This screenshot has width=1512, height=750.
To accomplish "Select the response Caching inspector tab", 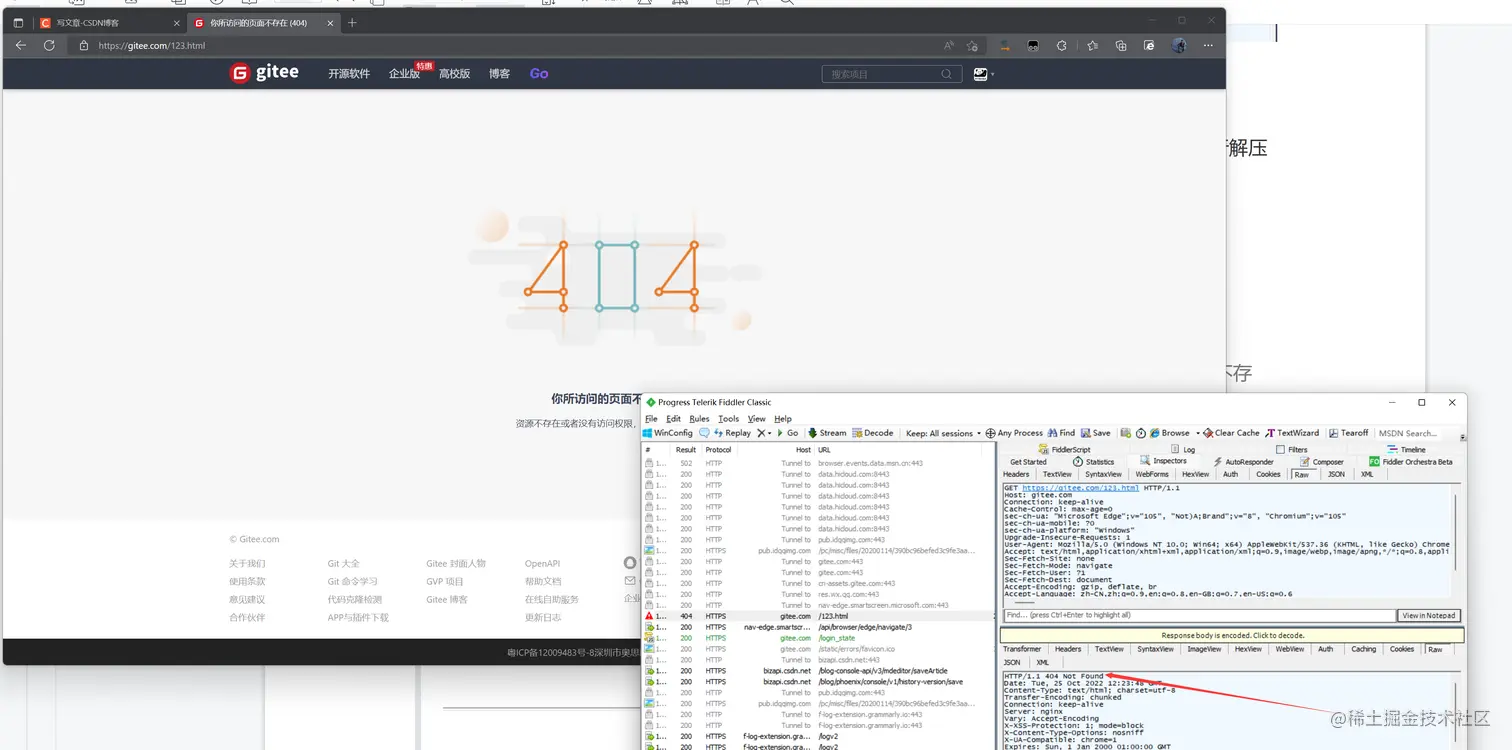I will (x=1364, y=649).
